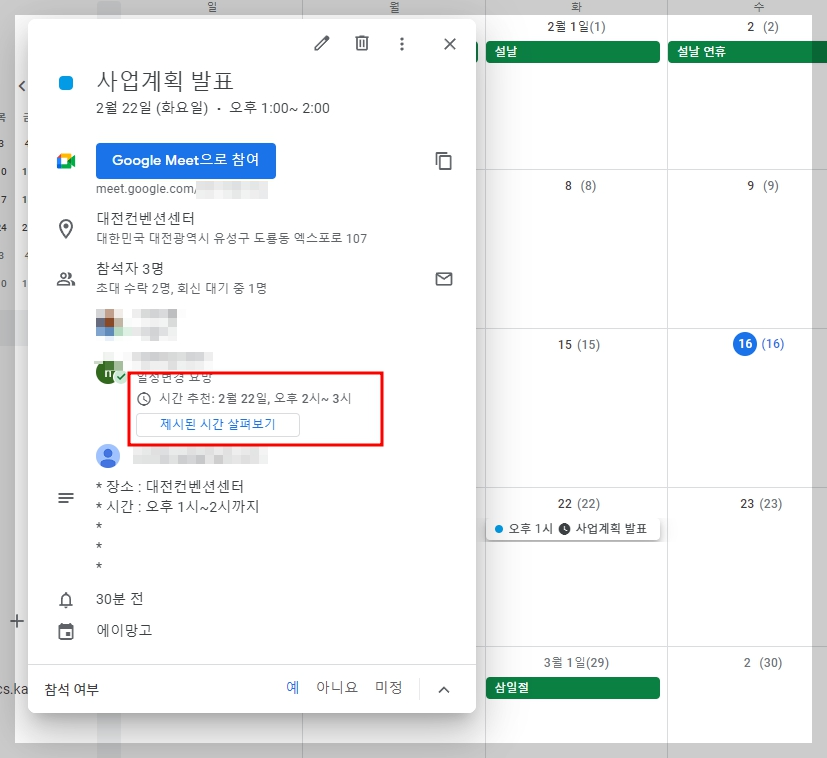Join the meeting via Google Meet으로 참여
This screenshot has height=758, width=827.
(x=186, y=160)
